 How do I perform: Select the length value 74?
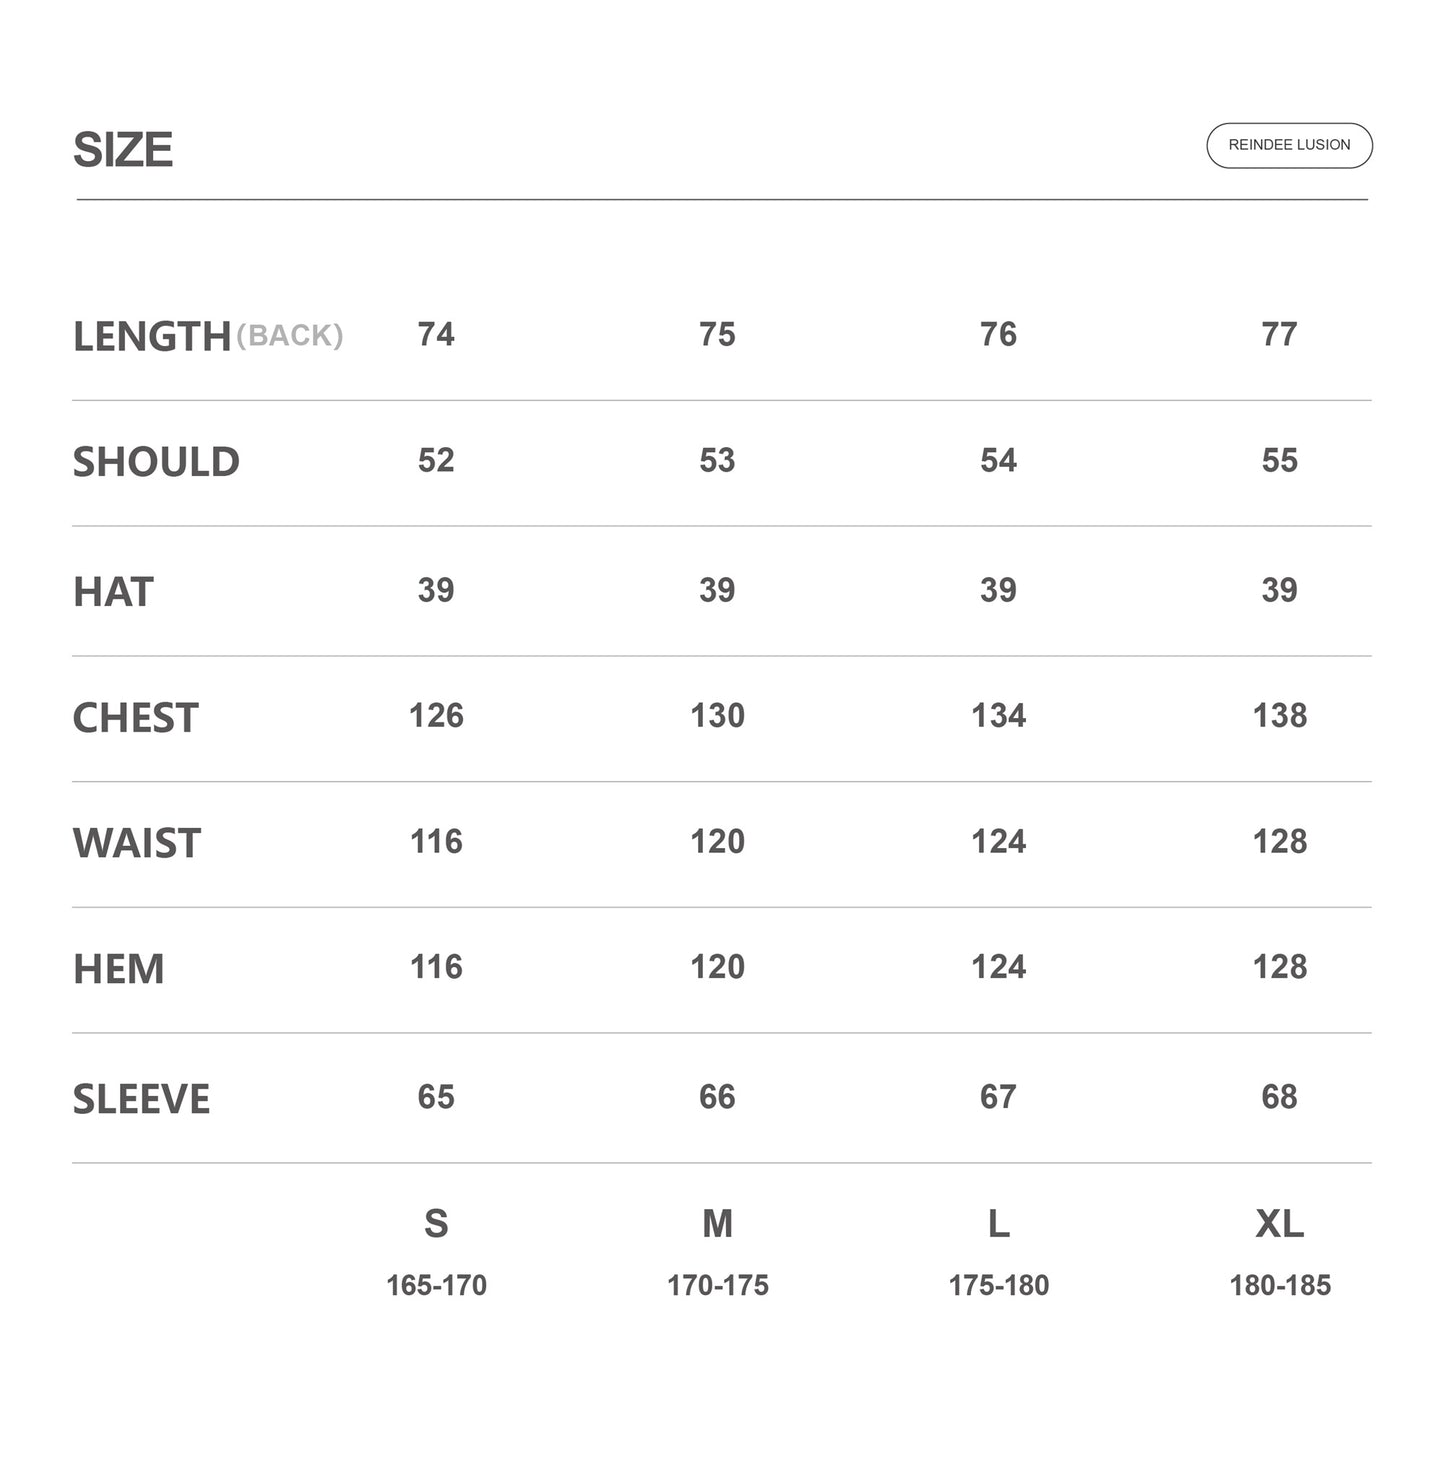click(436, 334)
